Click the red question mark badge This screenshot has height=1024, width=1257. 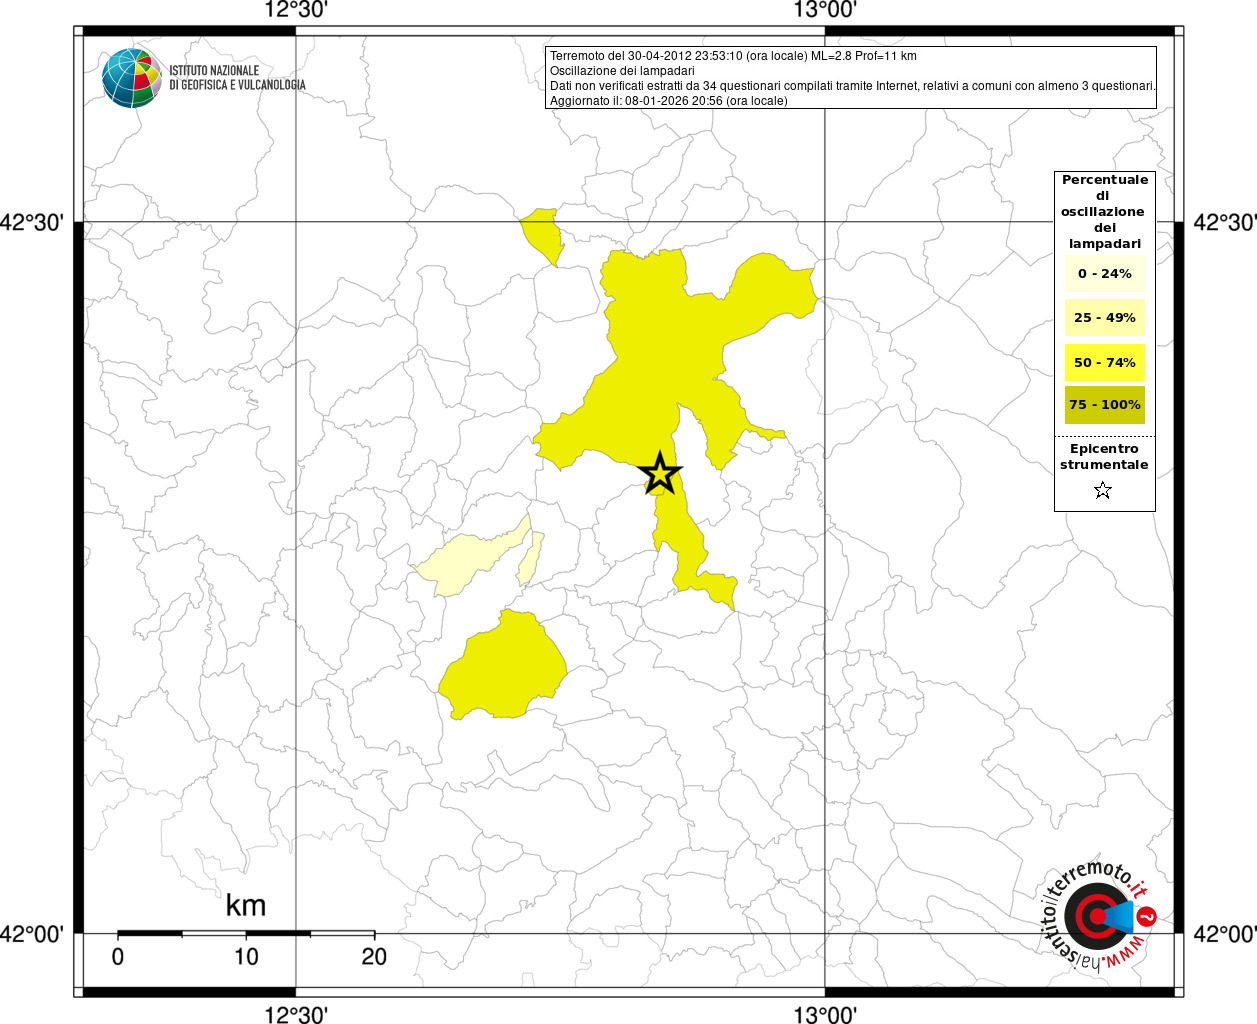click(1147, 916)
